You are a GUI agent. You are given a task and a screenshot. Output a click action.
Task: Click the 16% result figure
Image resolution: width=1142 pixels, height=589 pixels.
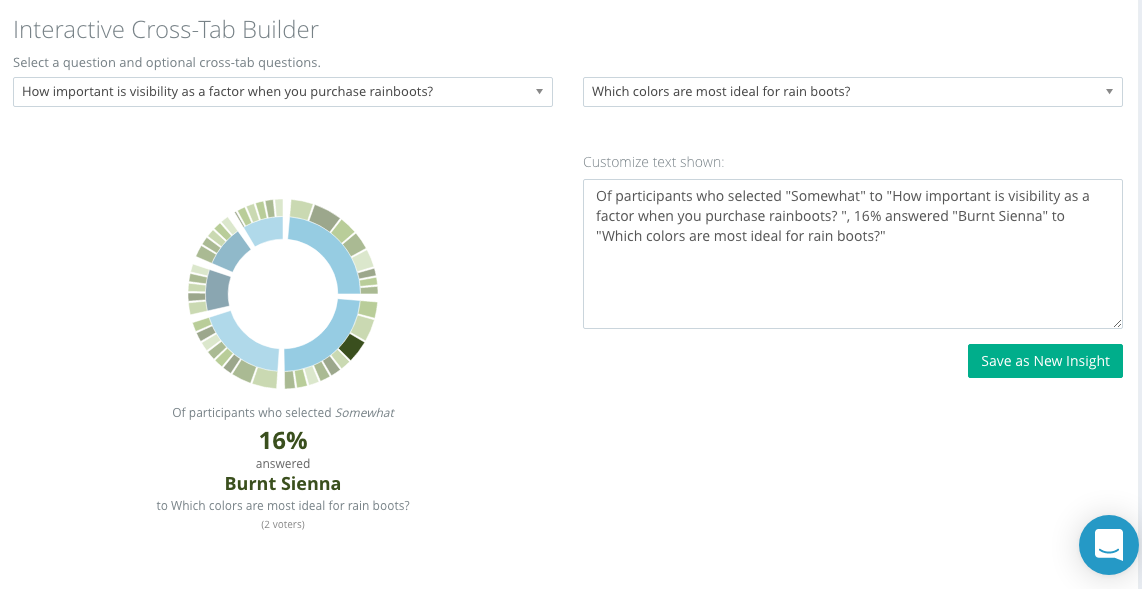(x=283, y=441)
